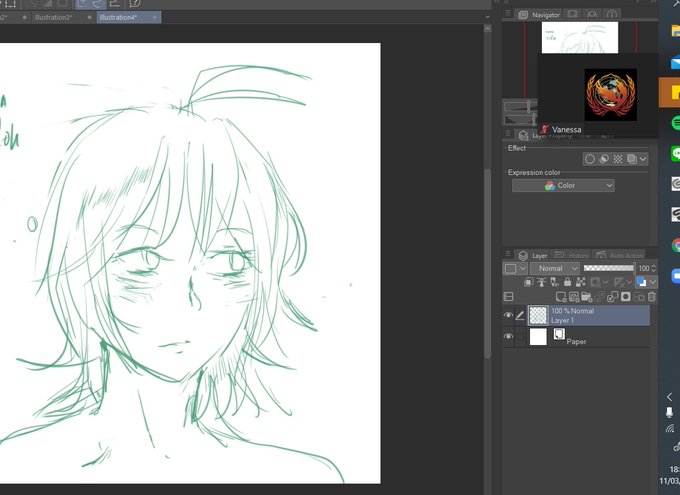
Task: Select the Paper layer row
Action: 588,337
